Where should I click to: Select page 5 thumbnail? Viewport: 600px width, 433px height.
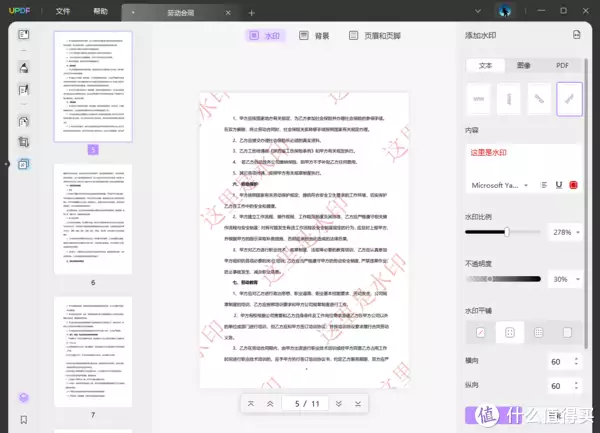point(93,86)
